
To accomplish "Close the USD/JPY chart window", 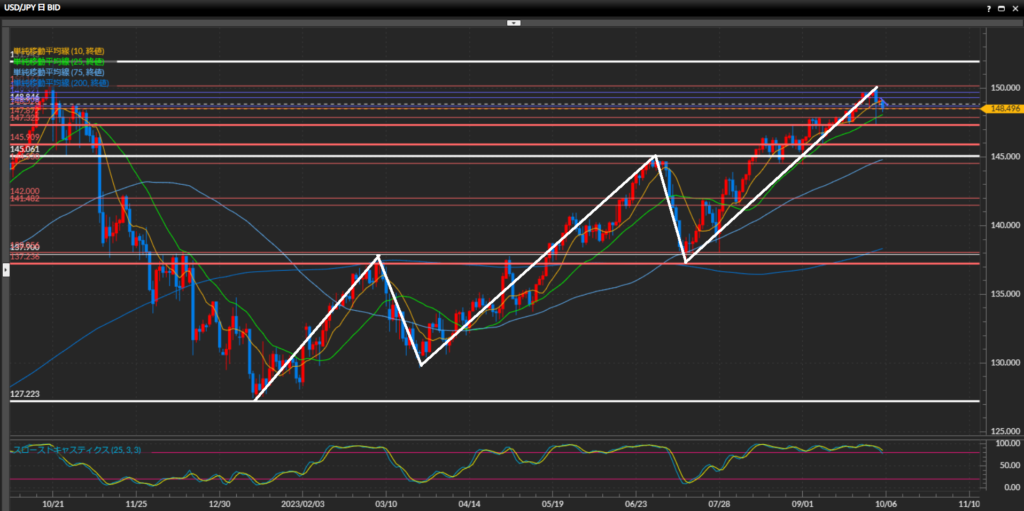I will point(1015,8).
